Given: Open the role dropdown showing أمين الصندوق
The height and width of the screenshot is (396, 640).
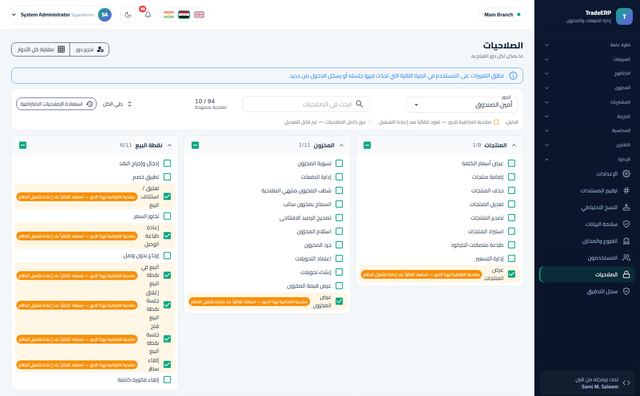Looking at the screenshot, I should tap(462, 105).
